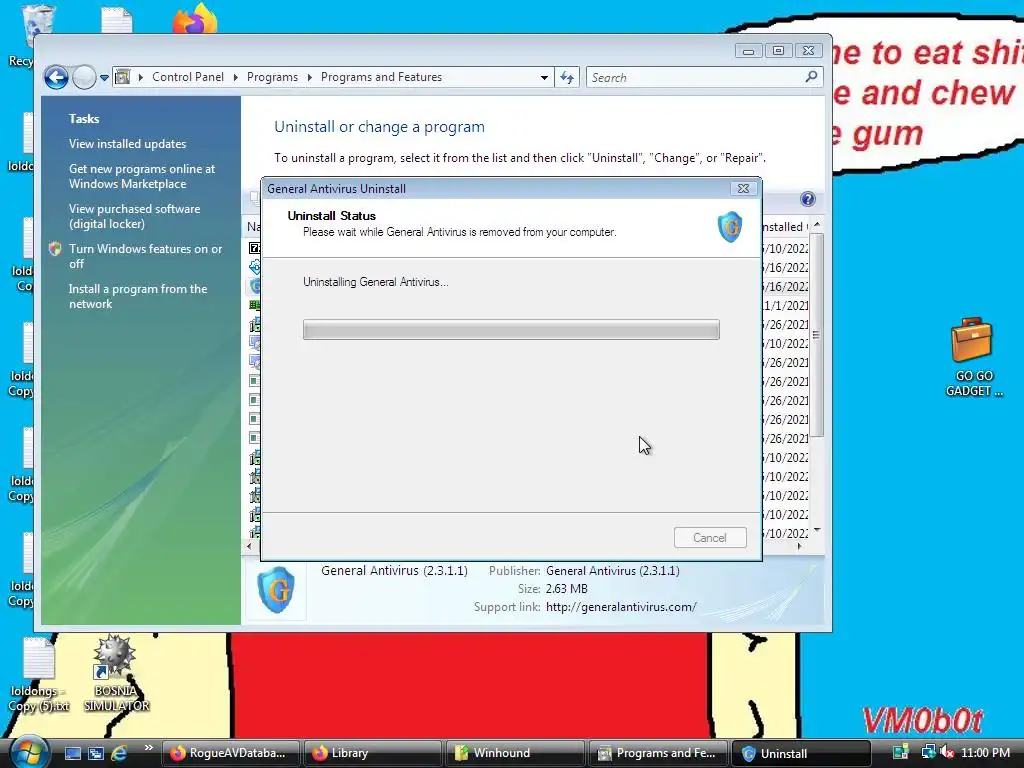This screenshot has width=1024, height=768.
Task: Click the generalantivirus.com support link
Action: tap(621, 607)
